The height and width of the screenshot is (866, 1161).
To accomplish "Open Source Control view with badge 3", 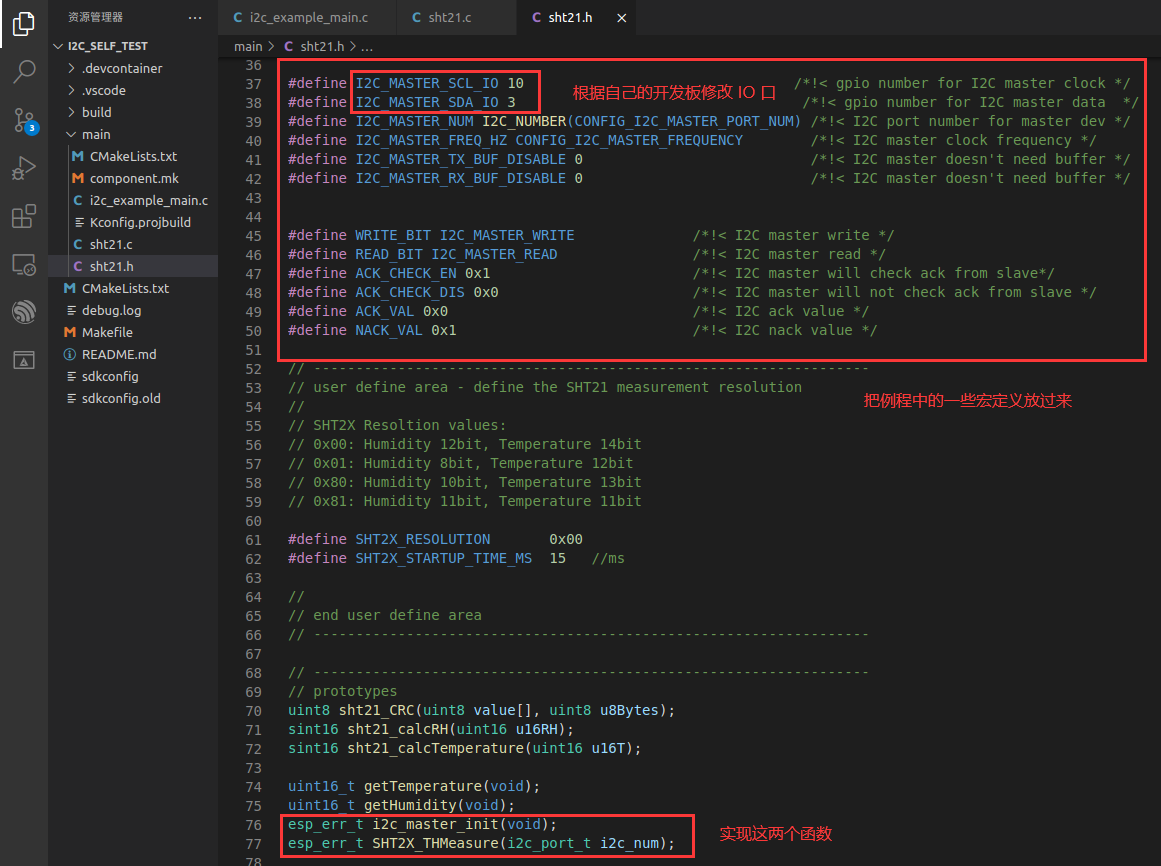I will (x=24, y=120).
